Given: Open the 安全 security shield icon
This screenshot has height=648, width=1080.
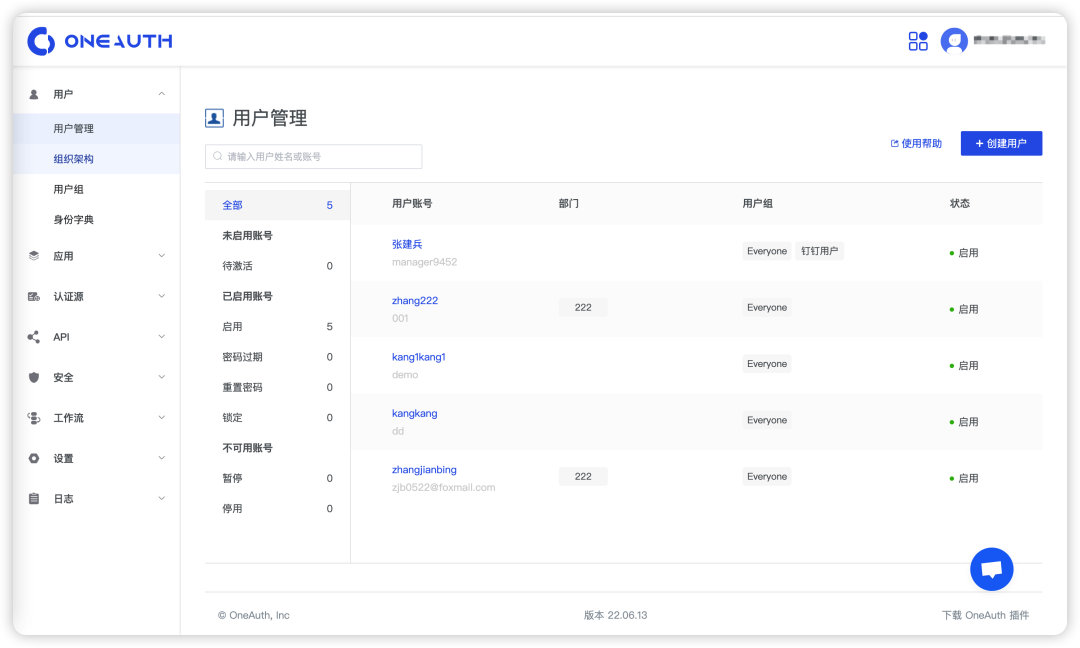Looking at the screenshot, I should click(x=31, y=377).
